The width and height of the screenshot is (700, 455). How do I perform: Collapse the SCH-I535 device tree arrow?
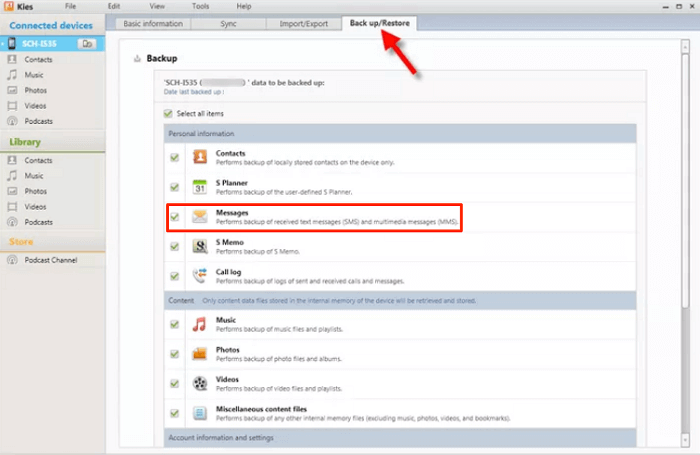3,43
